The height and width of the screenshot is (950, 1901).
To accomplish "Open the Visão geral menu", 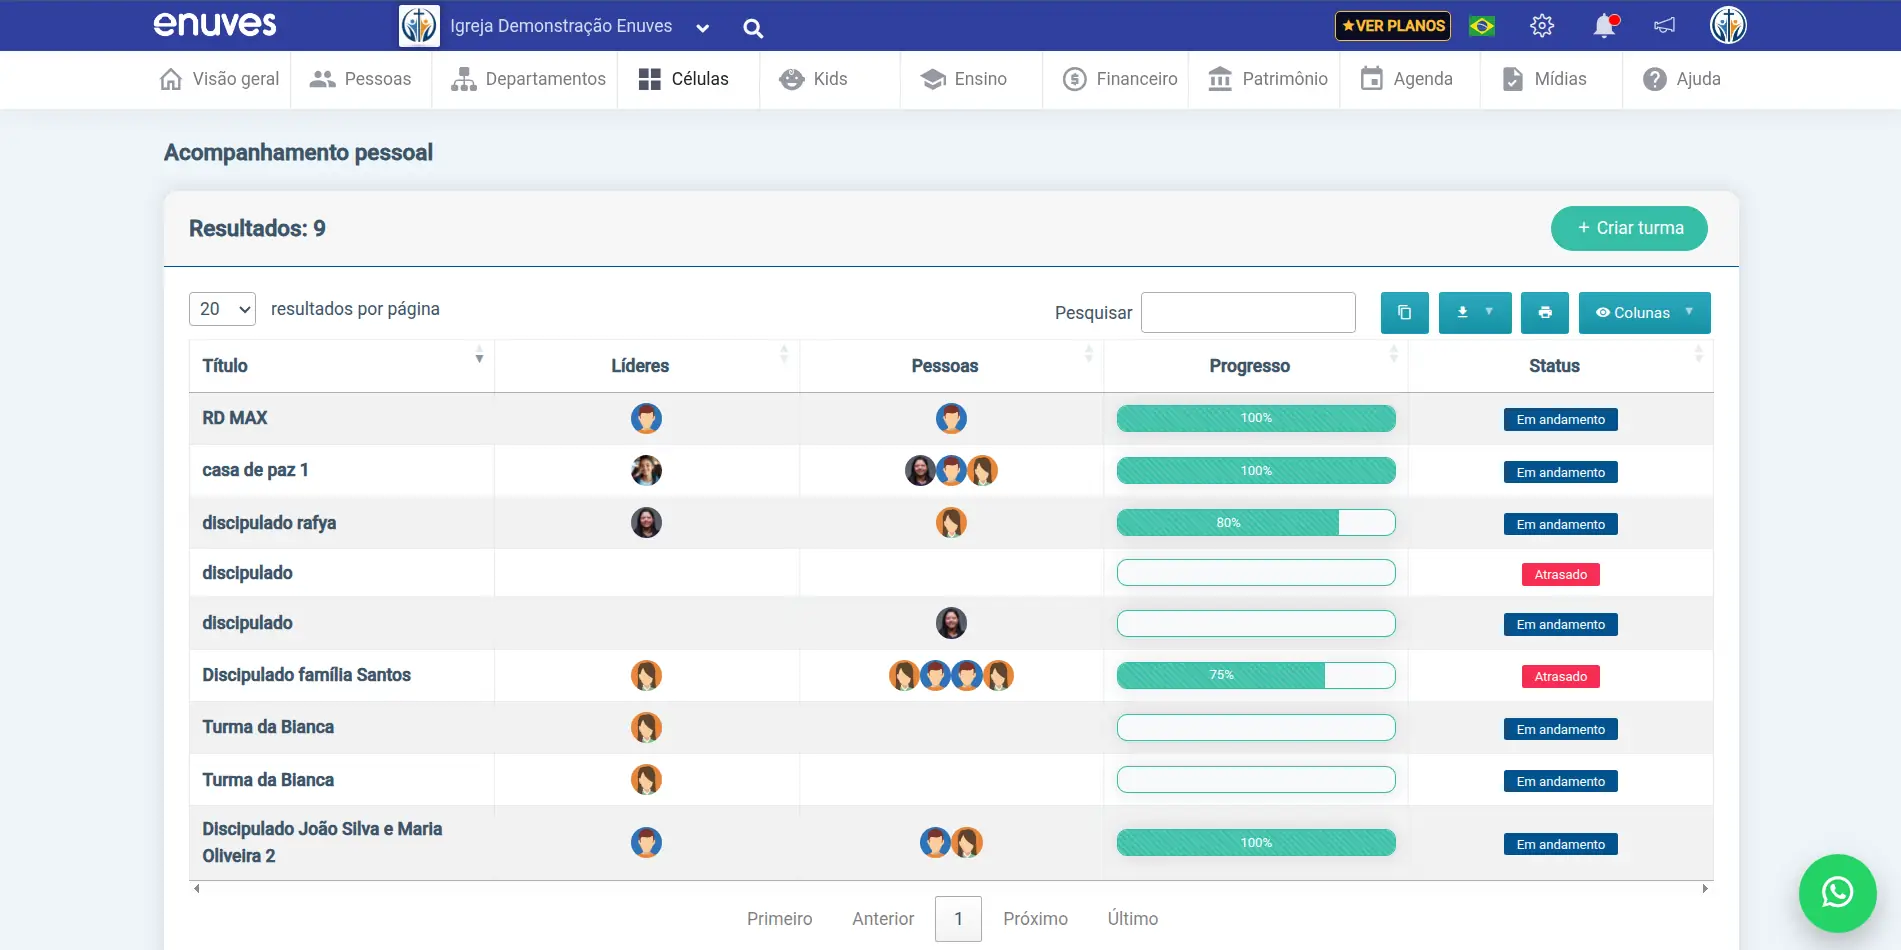I will click(220, 79).
